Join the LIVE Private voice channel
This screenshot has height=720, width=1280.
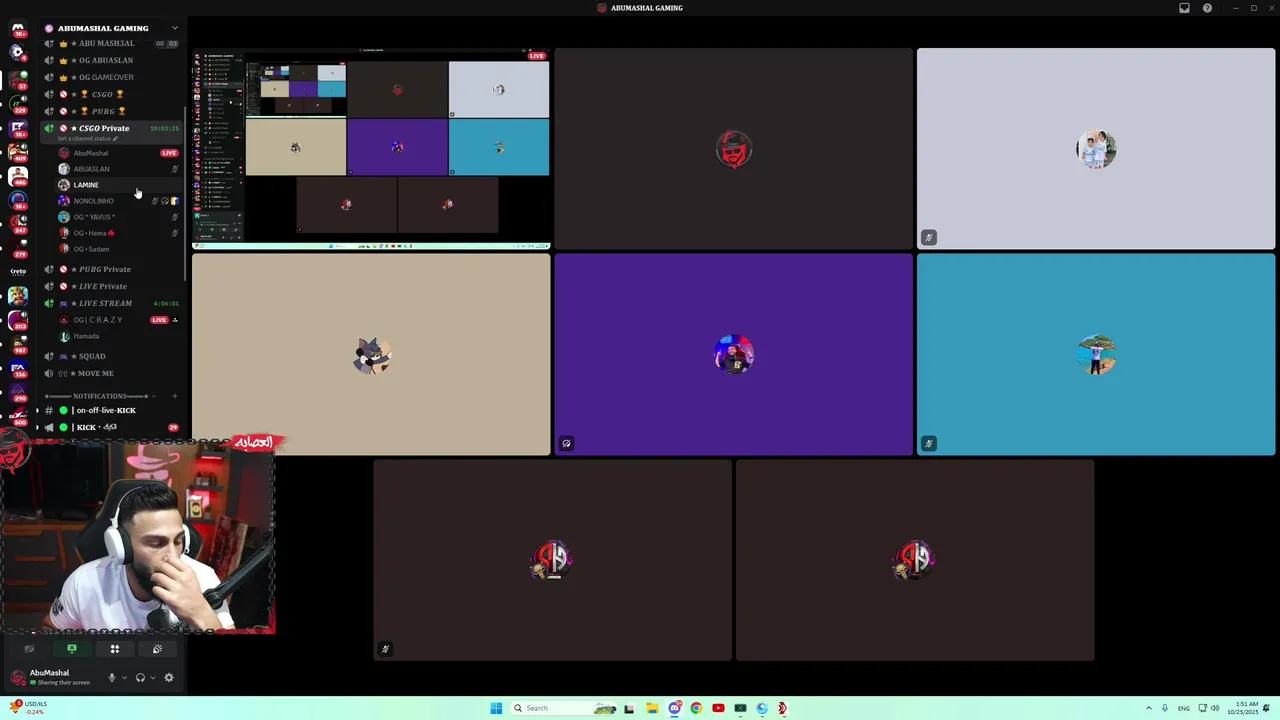click(x=111, y=286)
